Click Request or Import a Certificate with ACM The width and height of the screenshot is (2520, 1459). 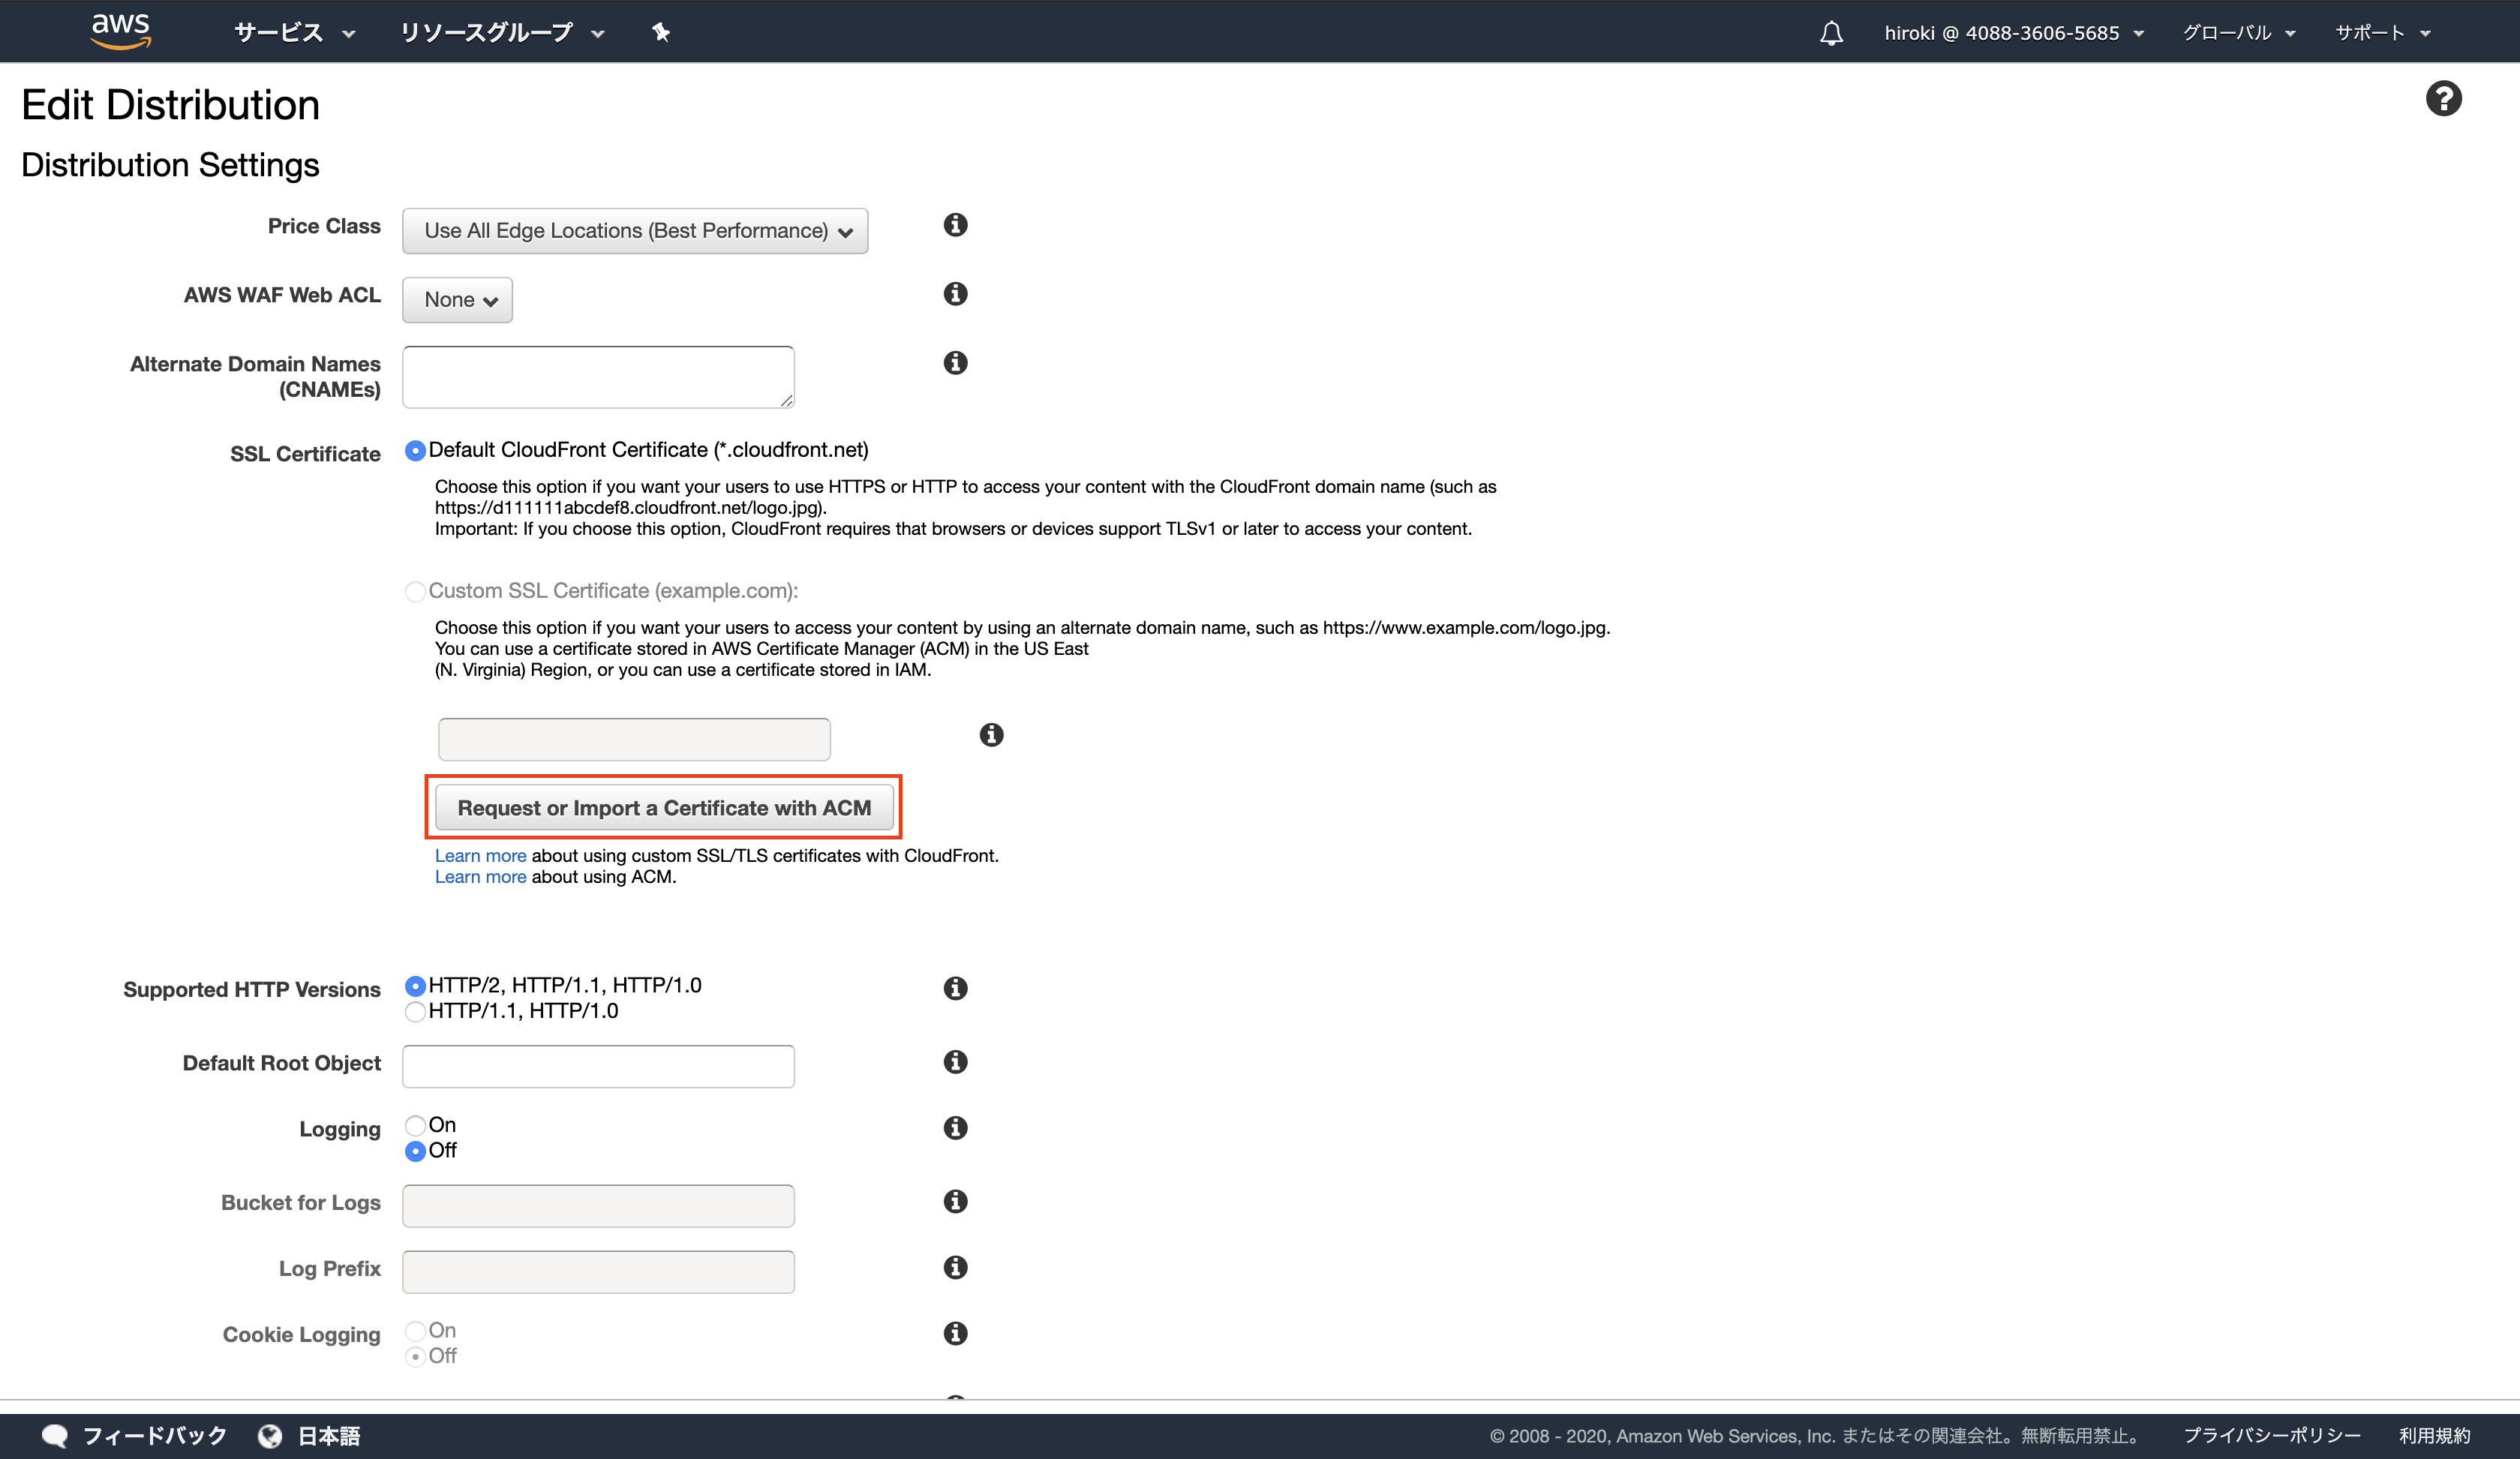click(x=664, y=808)
